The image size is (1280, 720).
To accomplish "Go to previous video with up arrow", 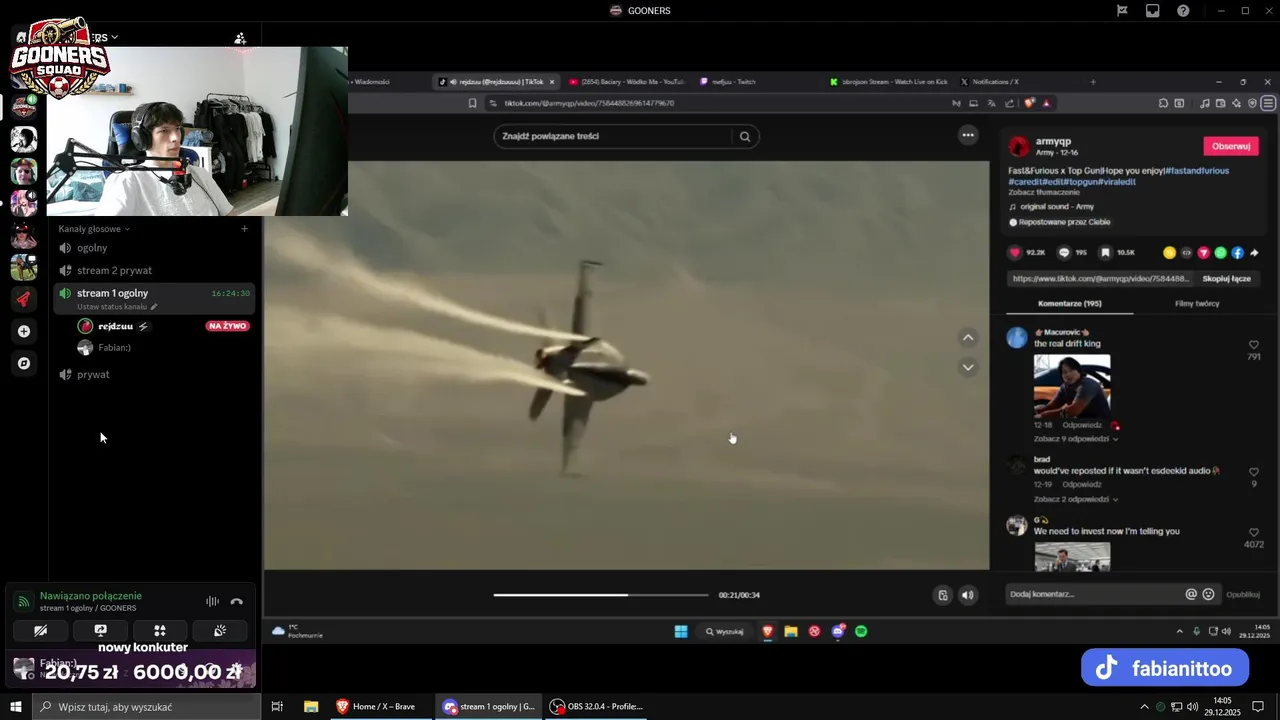I will coord(968,338).
